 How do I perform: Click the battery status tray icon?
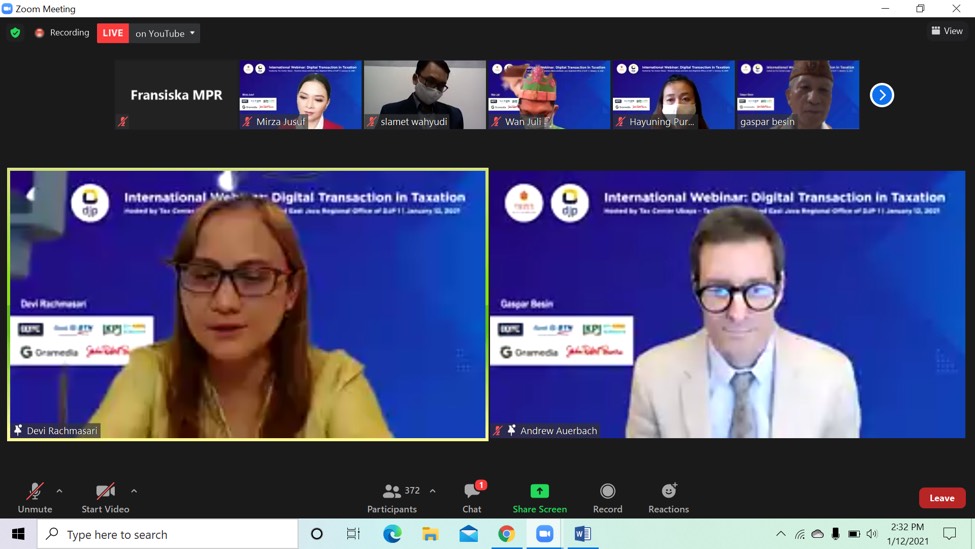click(x=854, y=534)
